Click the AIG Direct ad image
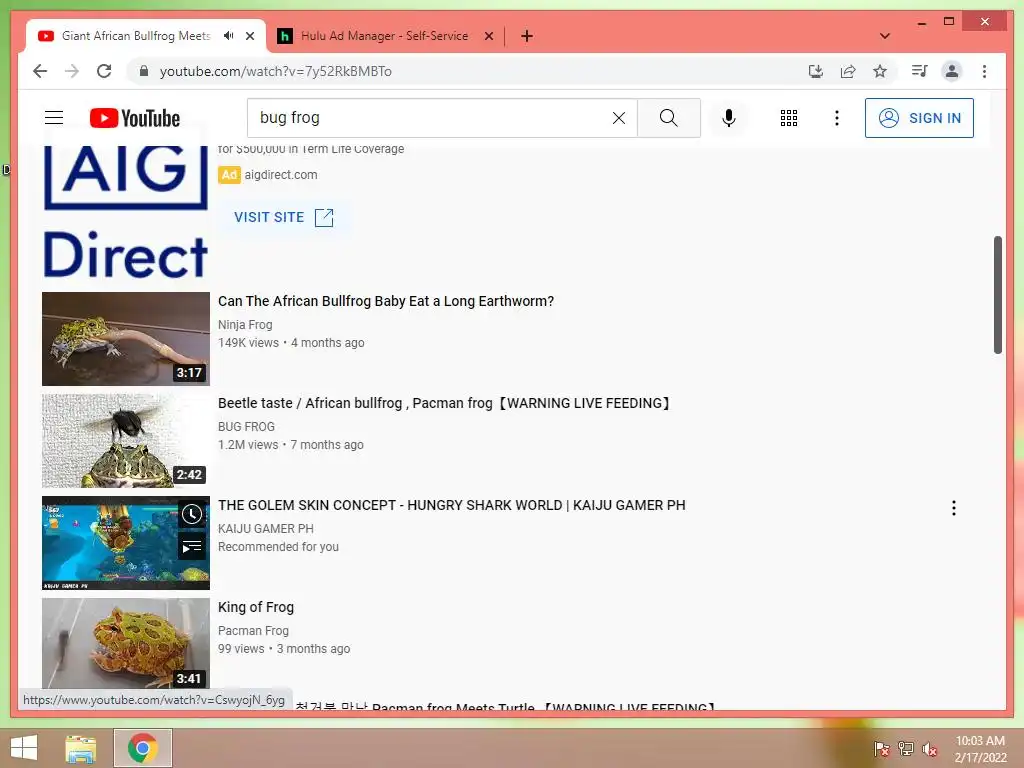Screen dimensions: 1024x768 (125, 210)
